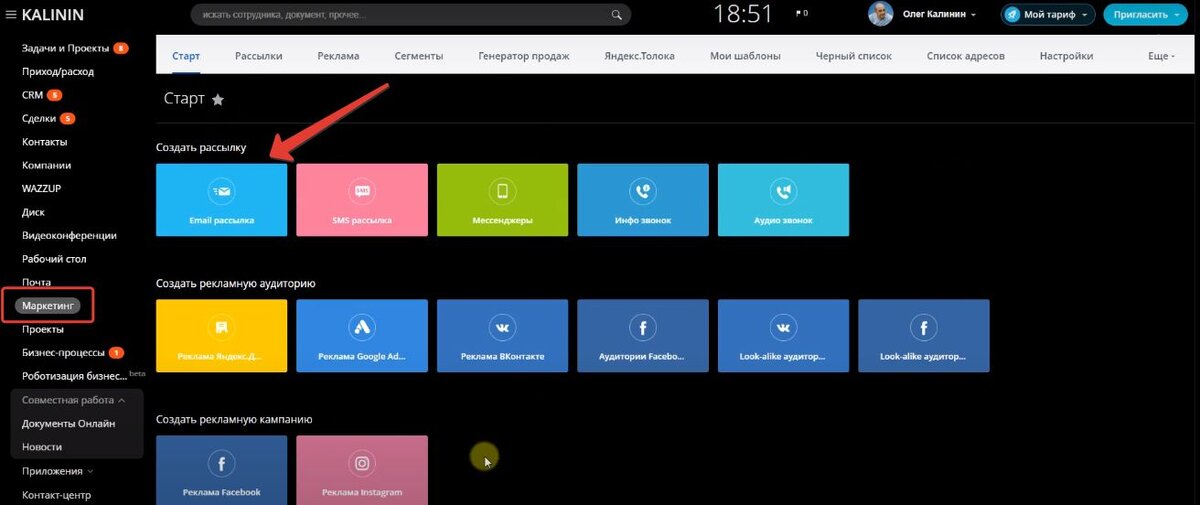Switch to the Реклама tab

[x=338, y=56]
